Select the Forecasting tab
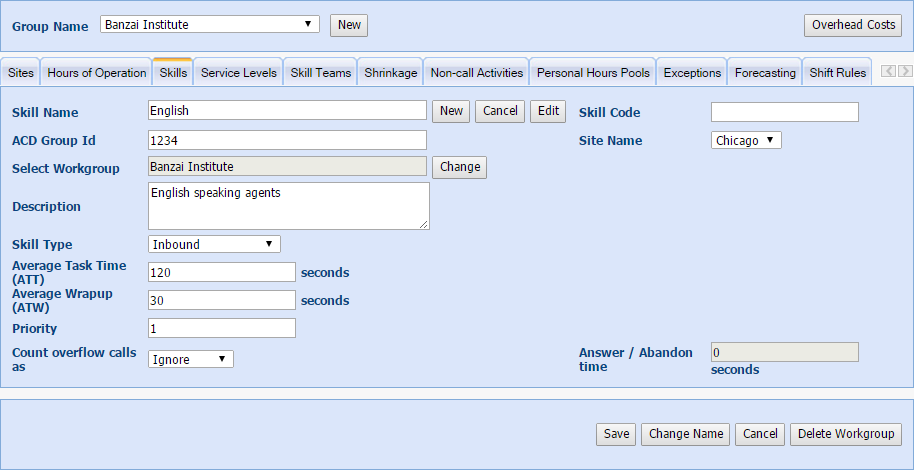This screenshot has height=470, width=914. pyautogui.click(x=765, y=73)
